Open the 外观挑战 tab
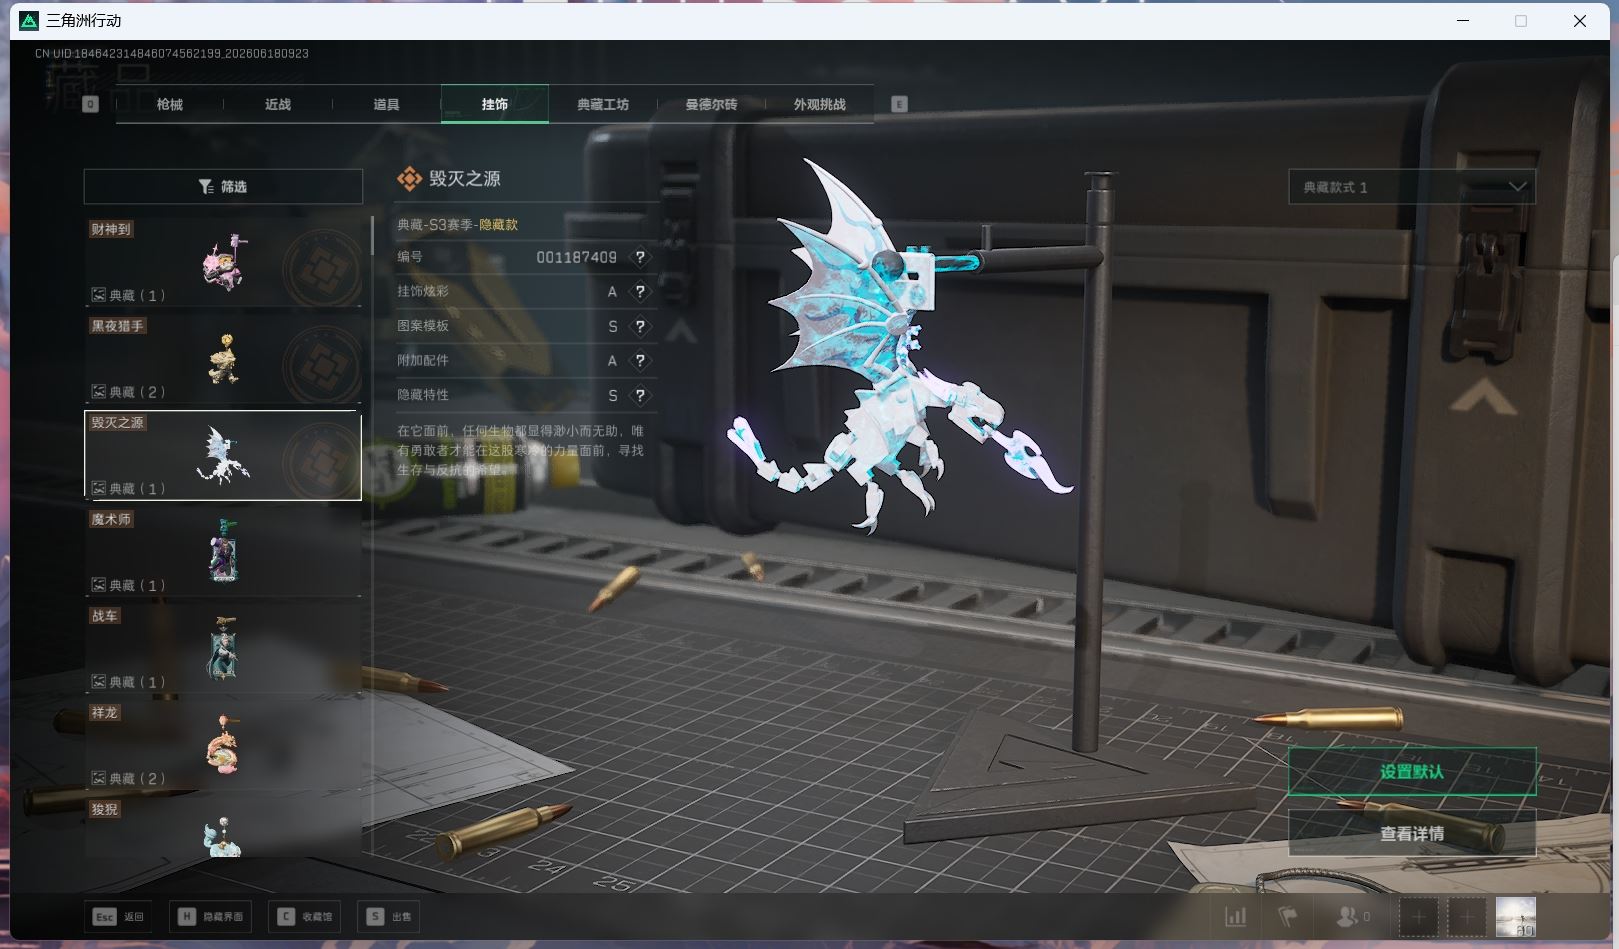 click(x=819, y=104)
